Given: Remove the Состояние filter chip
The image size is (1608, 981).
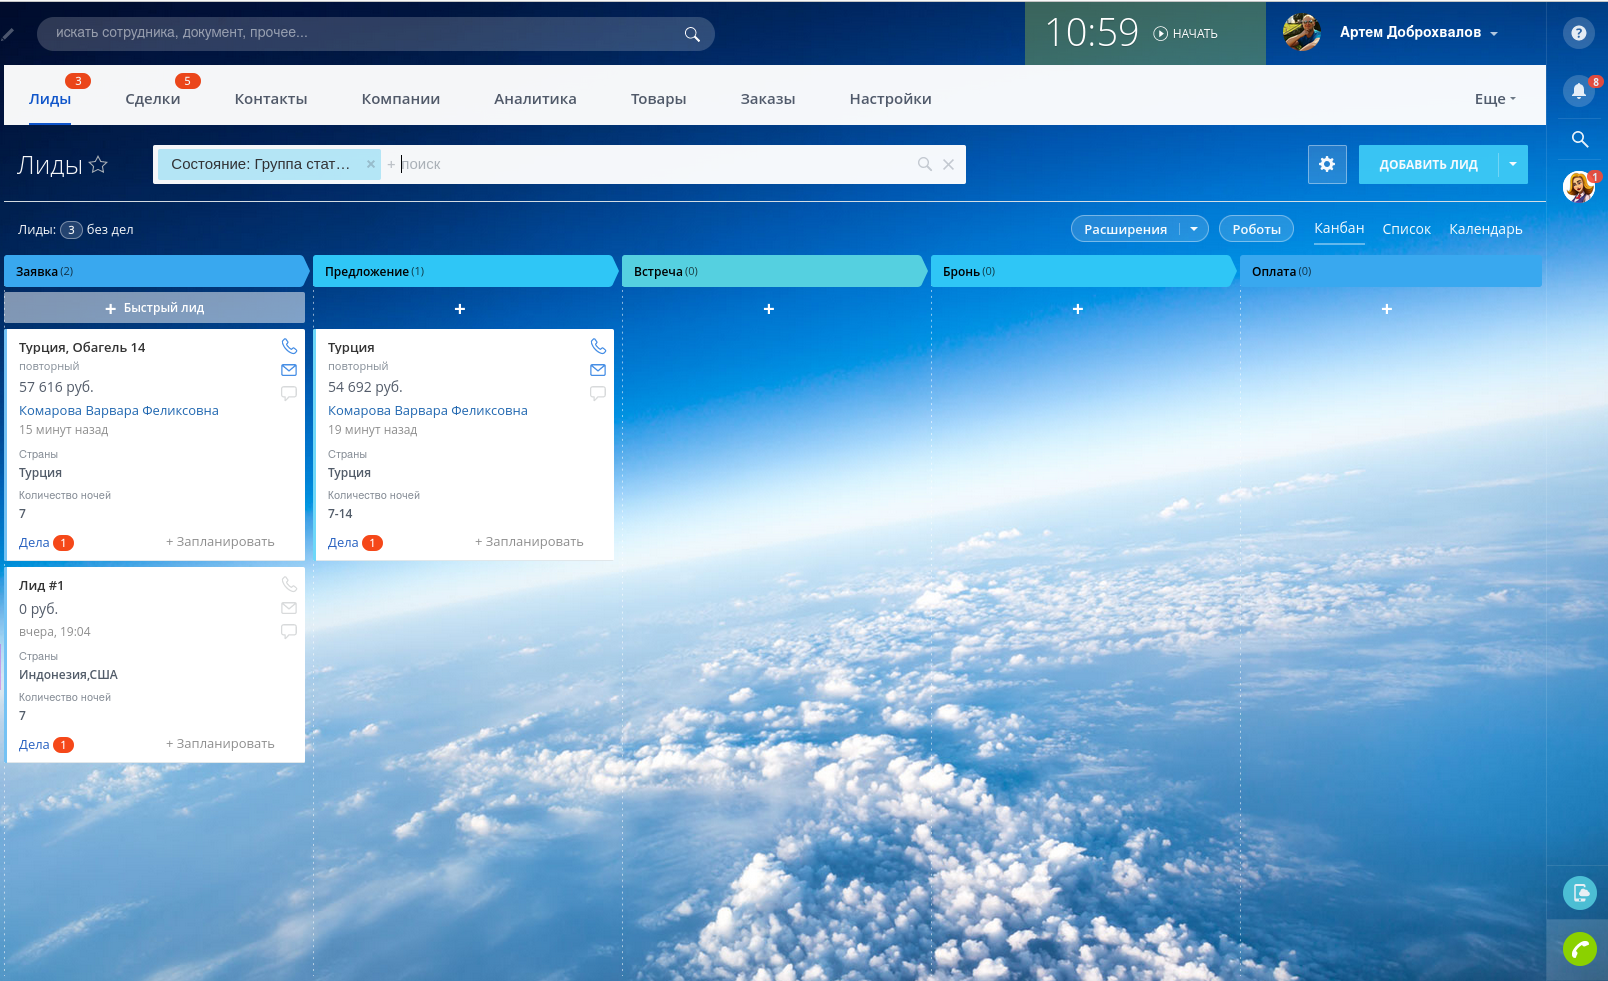Looking at the screenshot, I should pyautogui.click(x=370, y=164).
